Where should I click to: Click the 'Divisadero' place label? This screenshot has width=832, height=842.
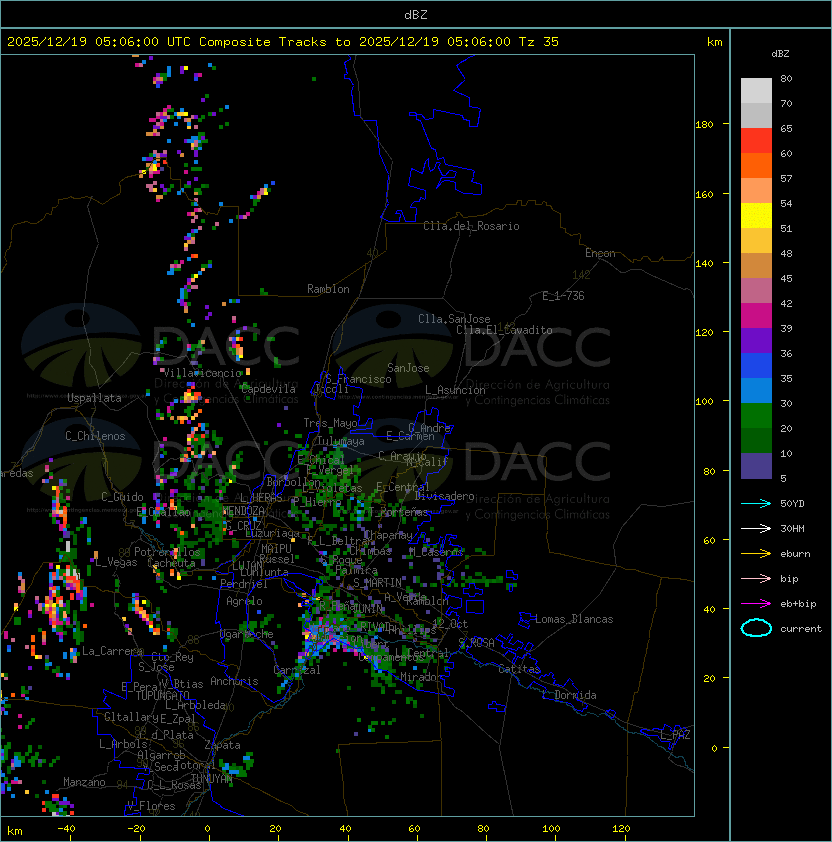click(444, 496)
